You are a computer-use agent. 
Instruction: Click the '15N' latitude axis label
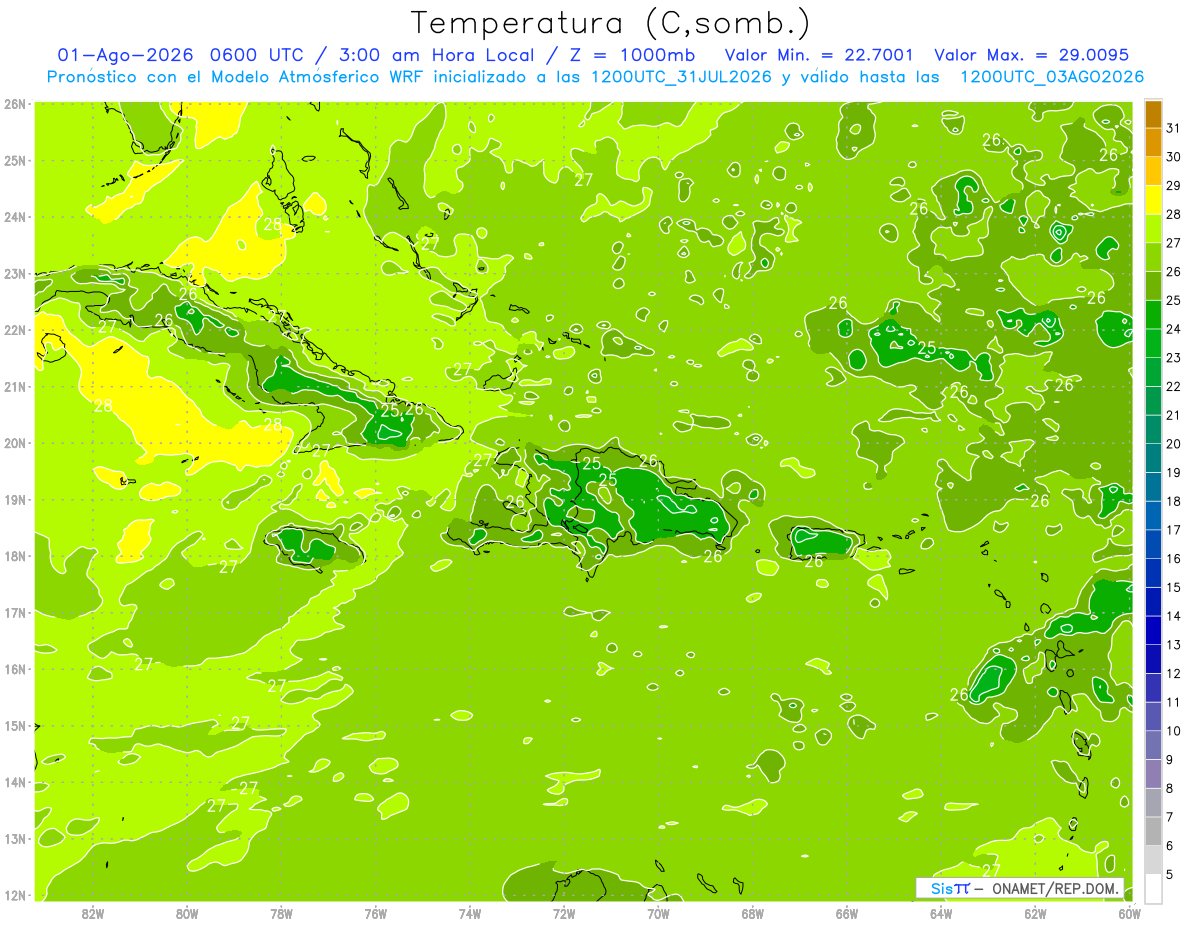(x=14, y=725)
